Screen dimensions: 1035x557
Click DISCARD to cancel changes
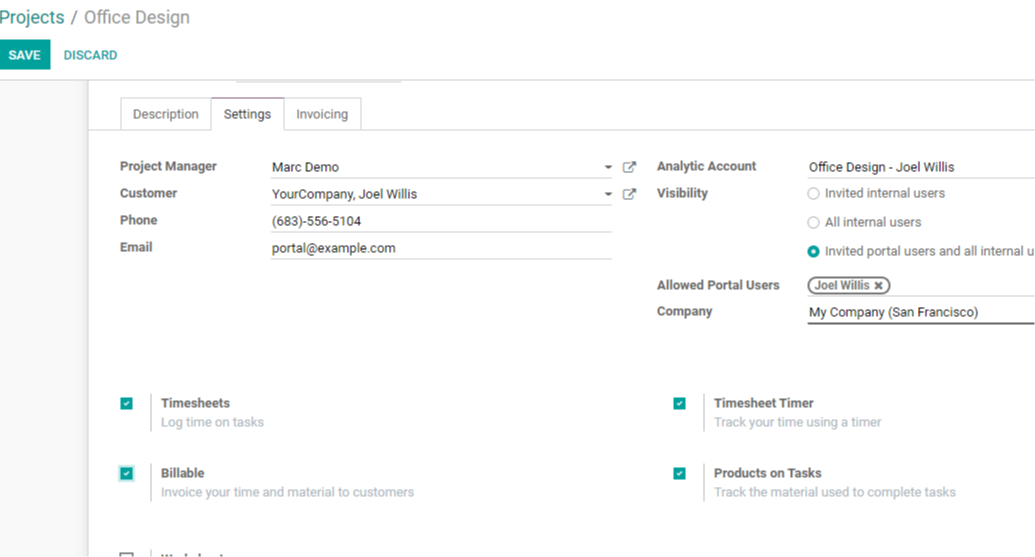tap(90, 55)
